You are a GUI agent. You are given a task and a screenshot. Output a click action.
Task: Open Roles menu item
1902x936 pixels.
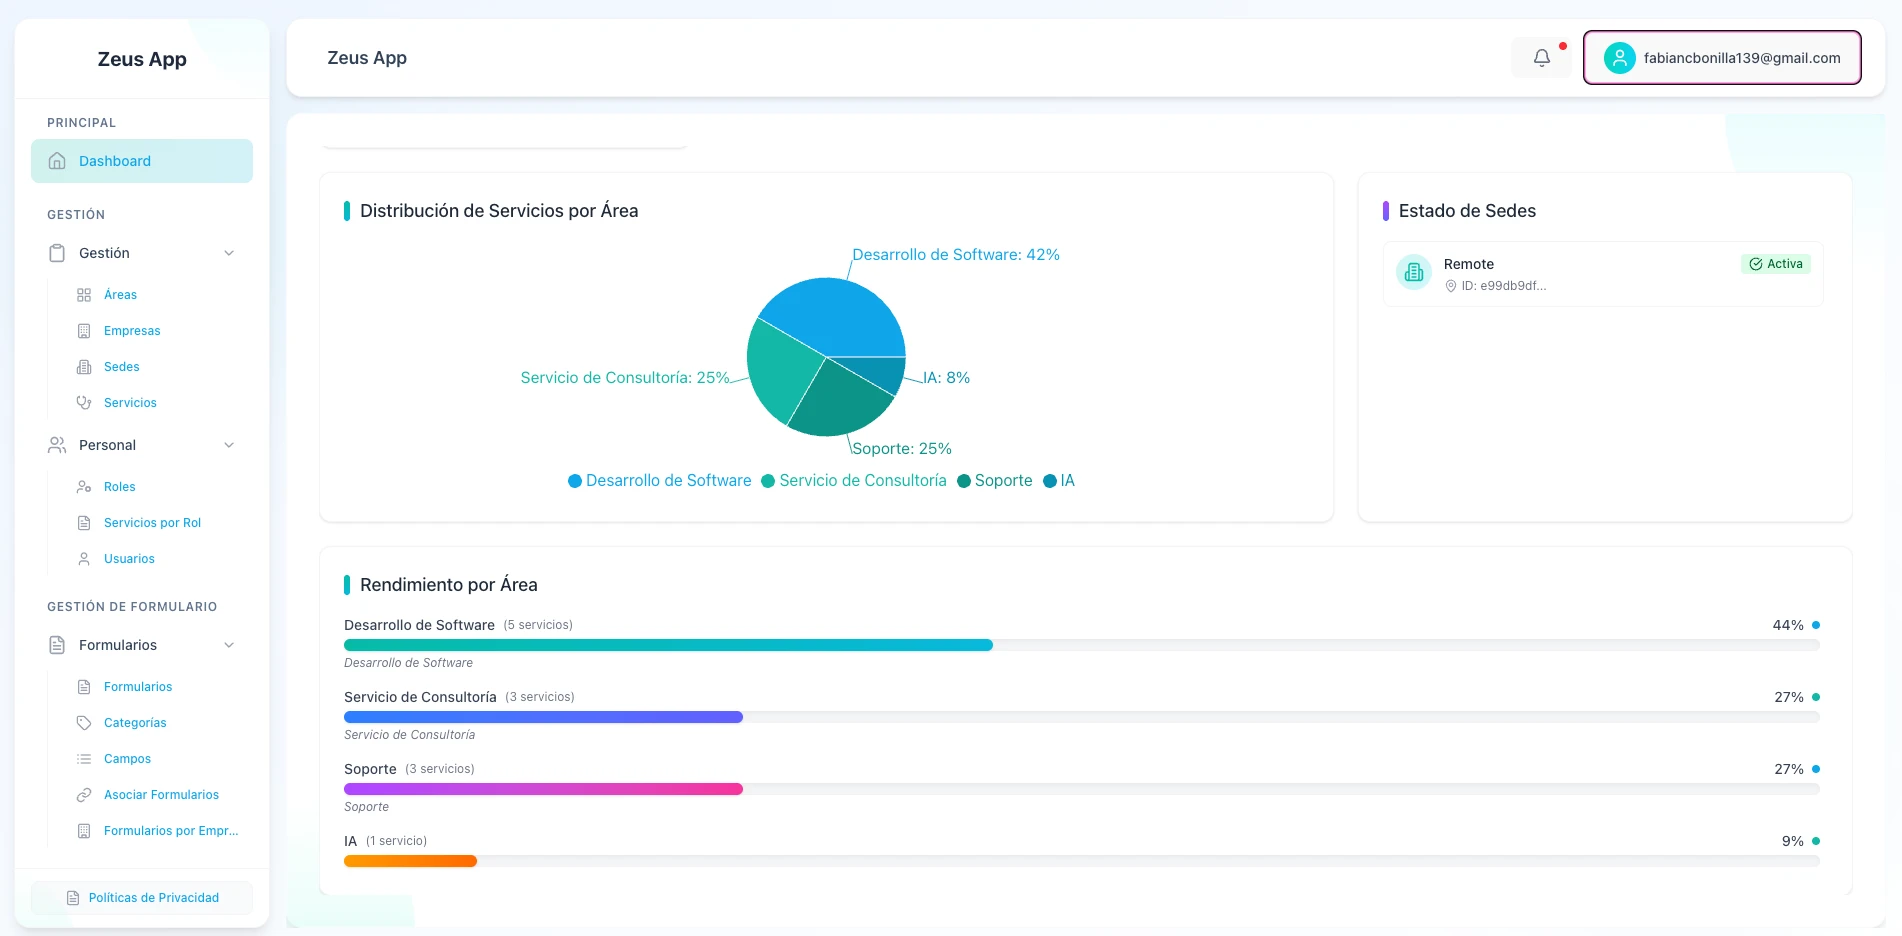[120, 487]
